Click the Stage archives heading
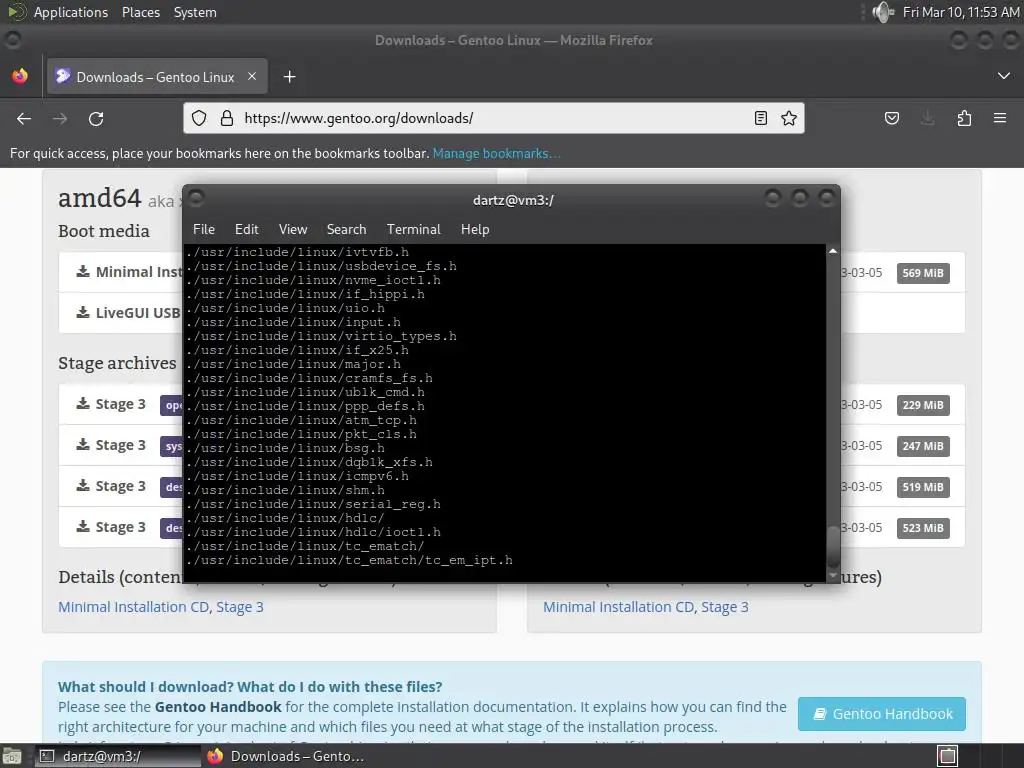This screenshot has height=768, width=1024. point(117,362)
